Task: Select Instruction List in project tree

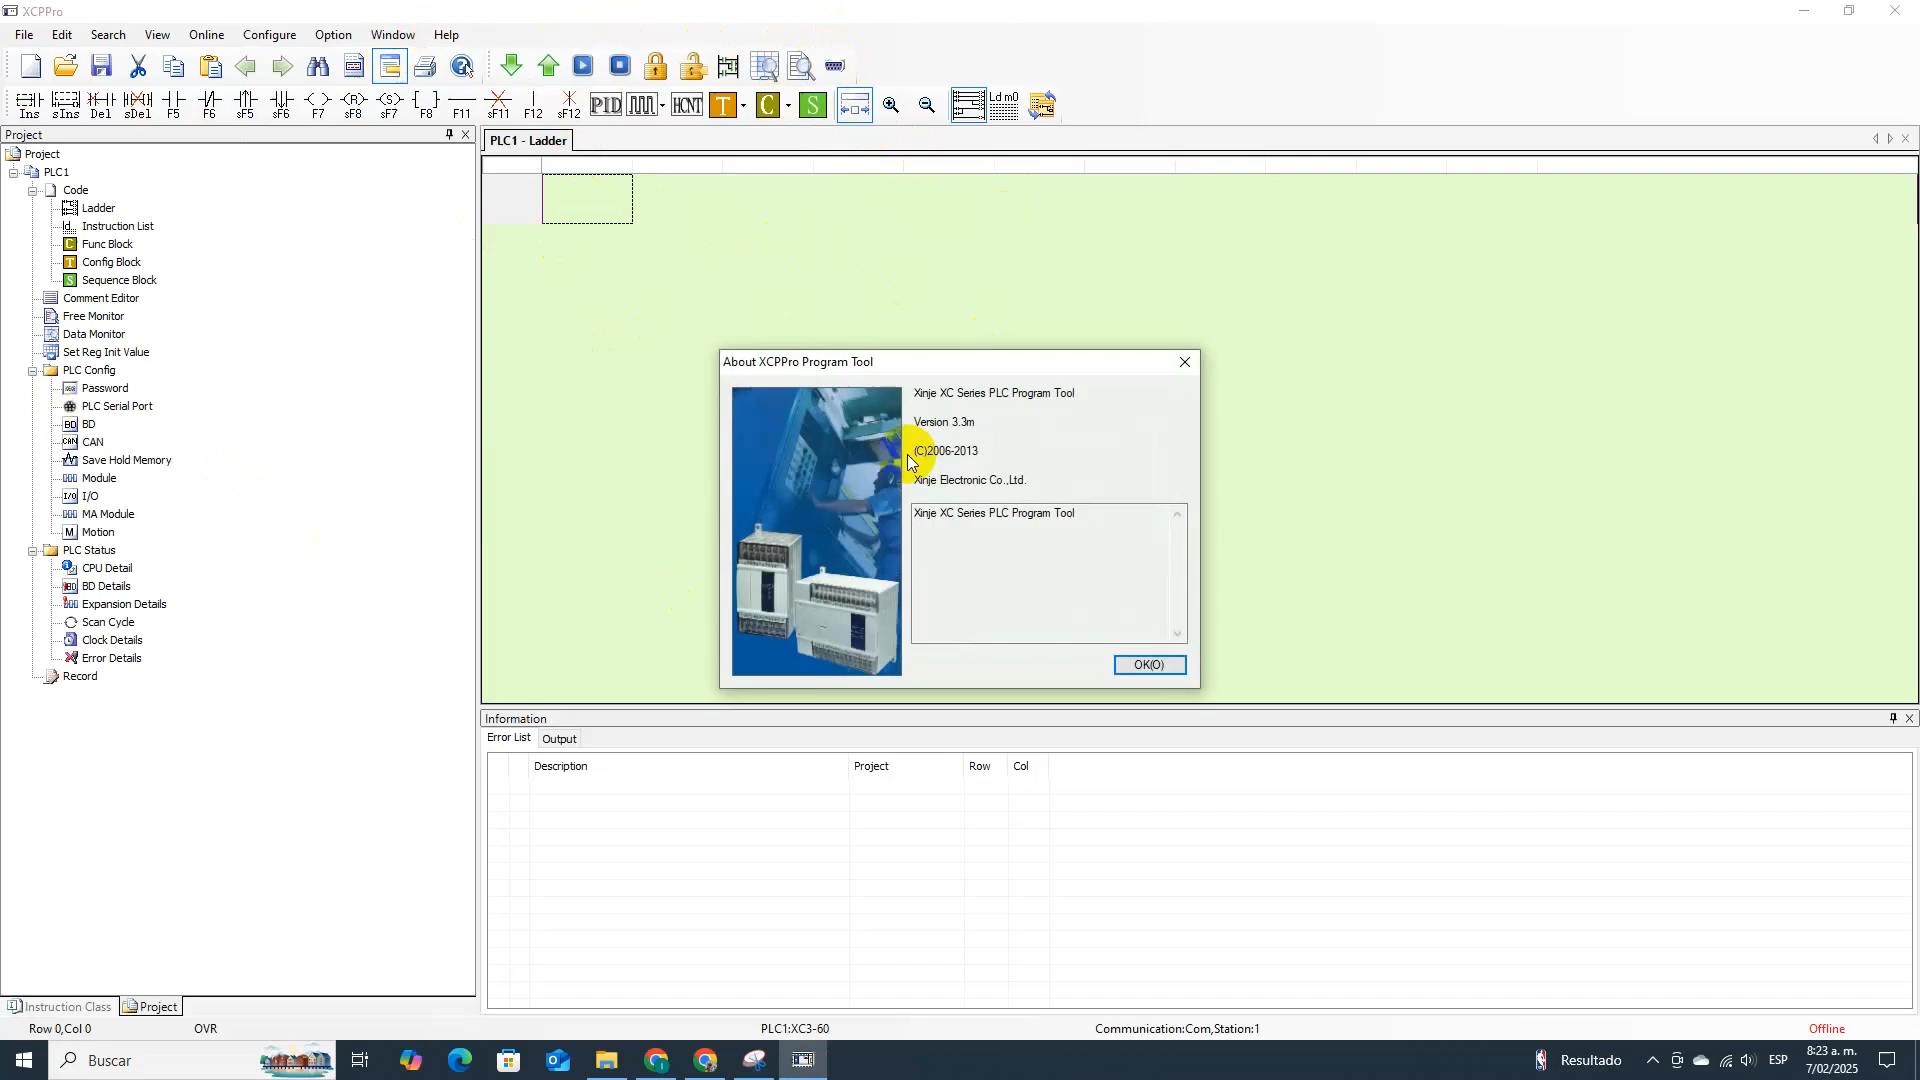Action: tap(117, 227)
